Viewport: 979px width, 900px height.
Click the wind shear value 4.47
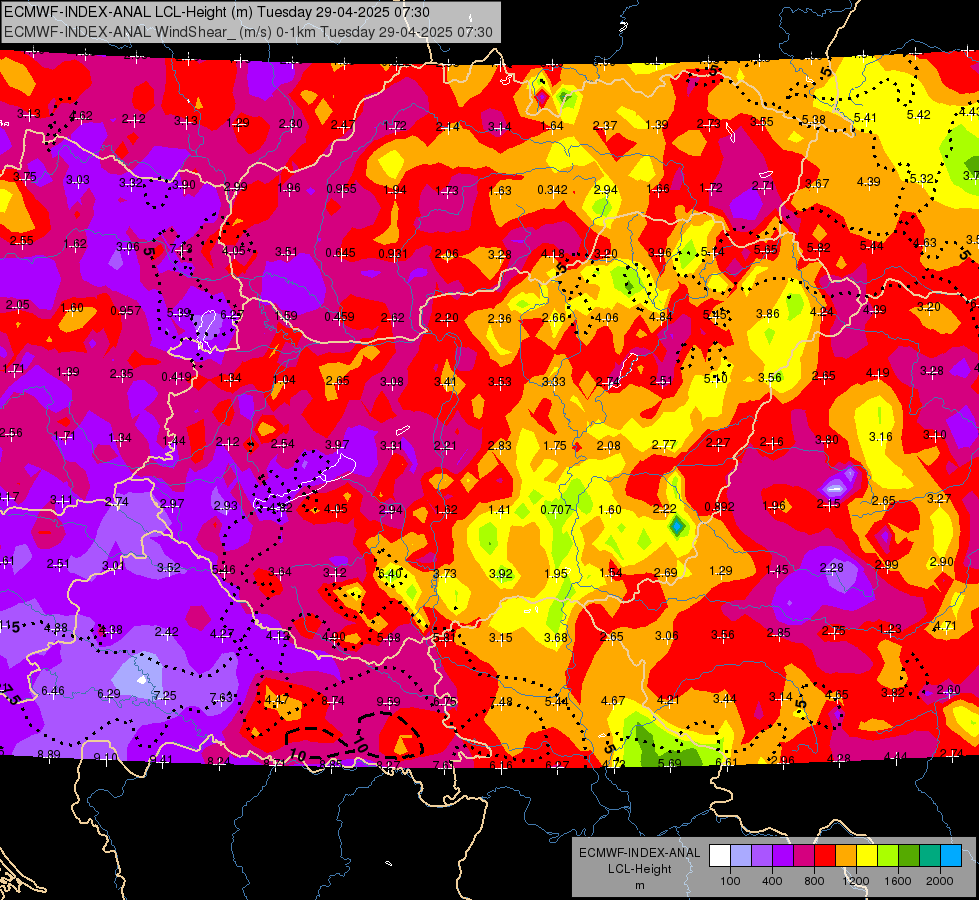pyautogui.click(x=277, y=700)
